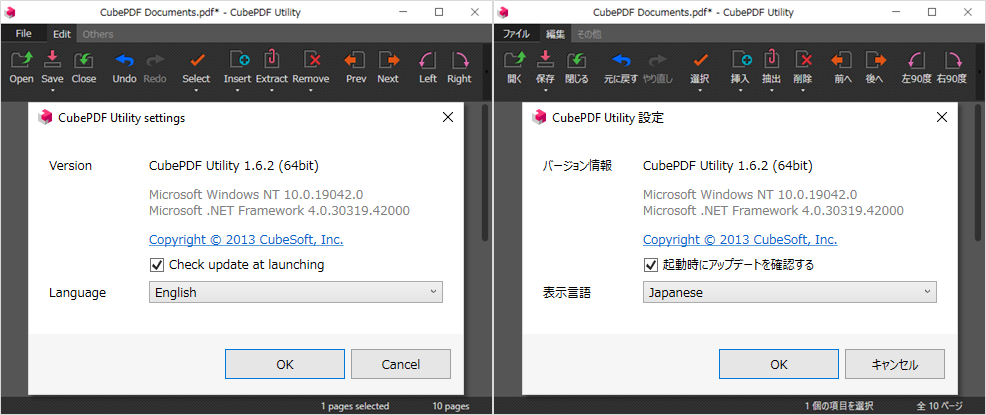
Task: Open the その他 tab
Action: point(589,34)
